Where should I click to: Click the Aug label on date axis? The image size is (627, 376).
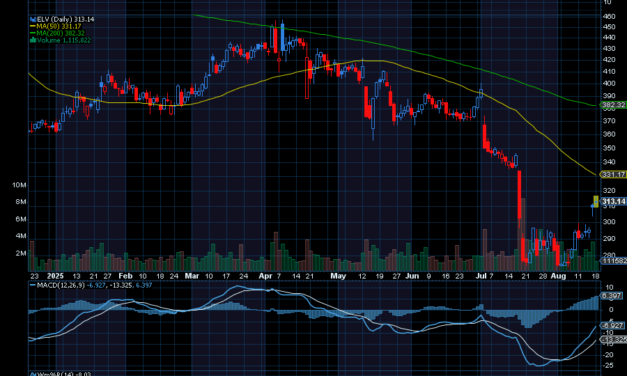pos(558,276)
